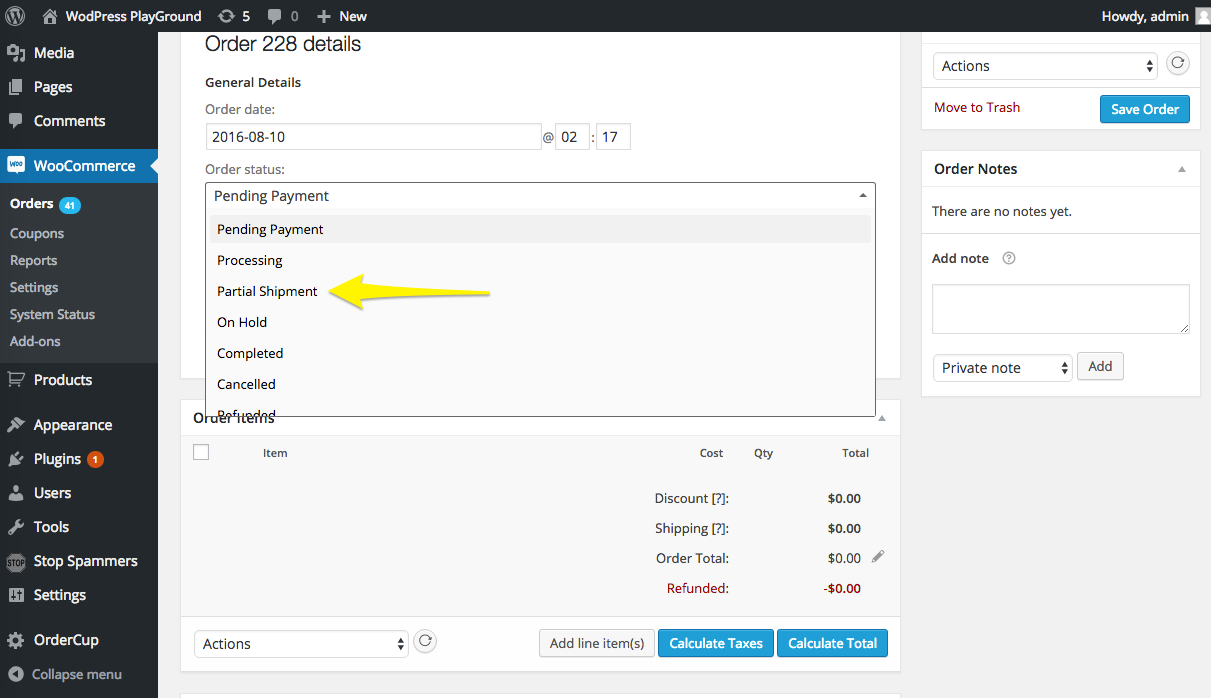Click the Comments sidebar icon
1211x698 pixels.
click(x=15, y=121)
